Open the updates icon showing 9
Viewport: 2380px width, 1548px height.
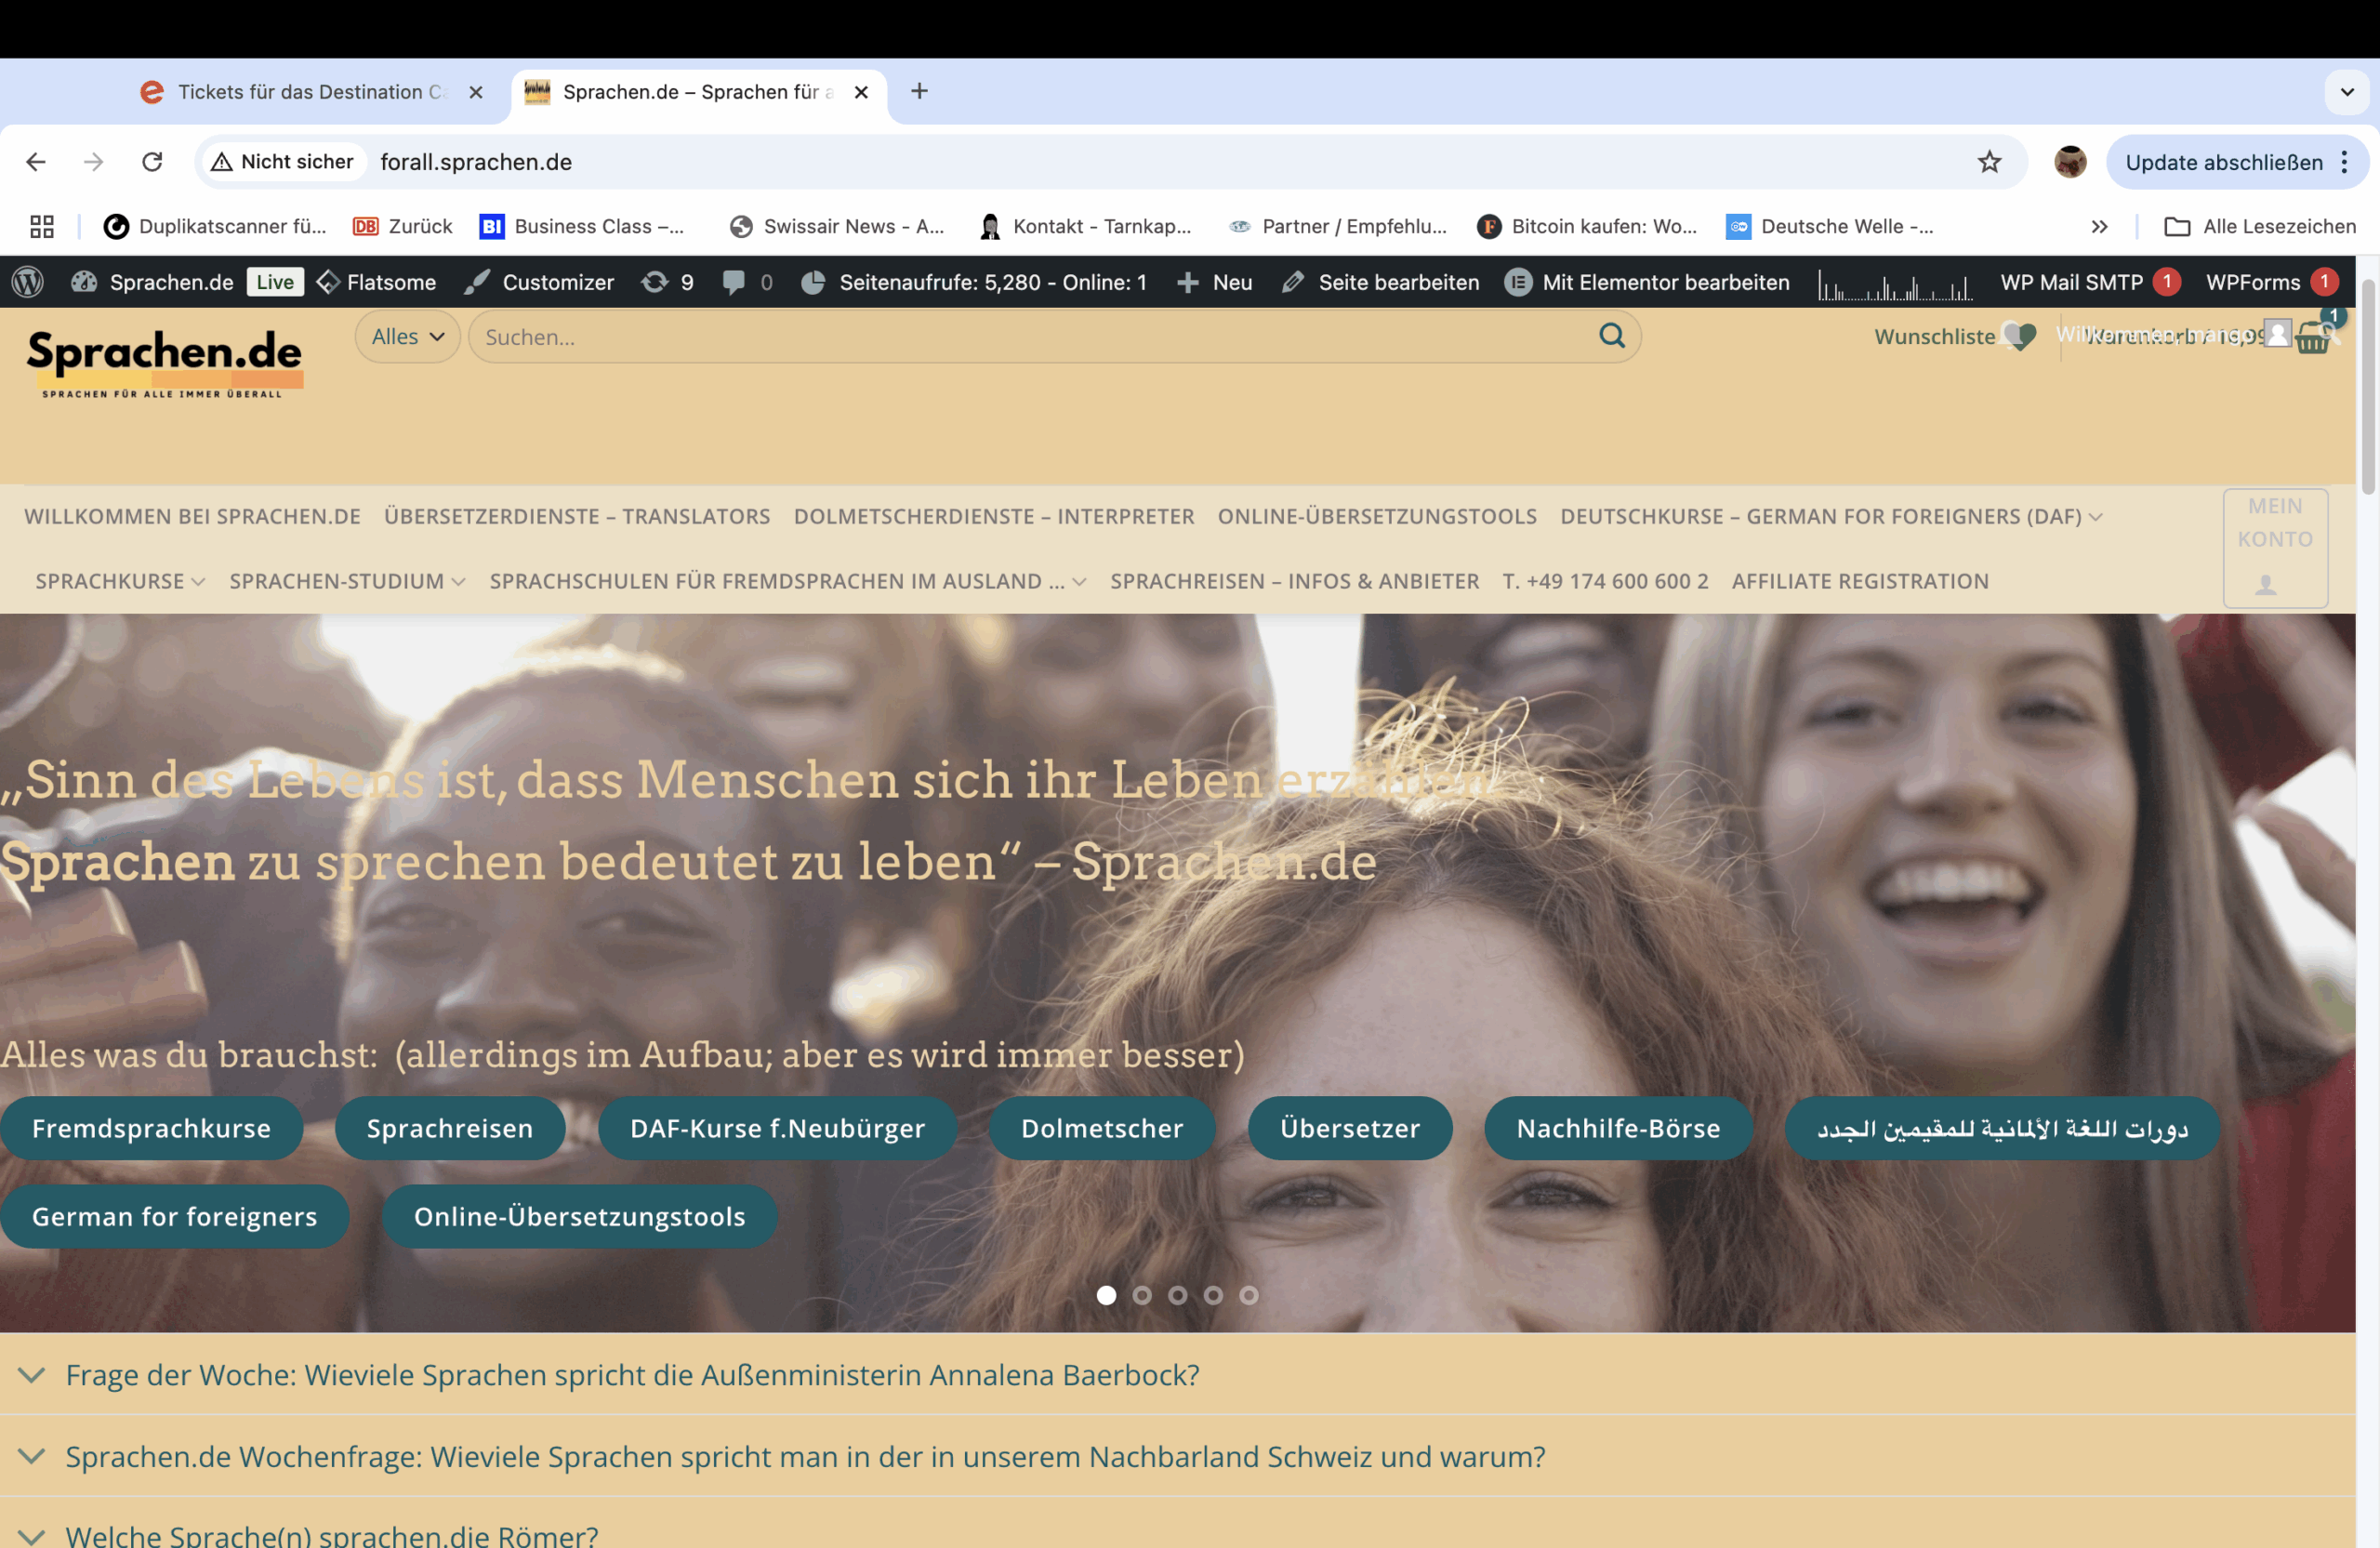tap(667, 282)
